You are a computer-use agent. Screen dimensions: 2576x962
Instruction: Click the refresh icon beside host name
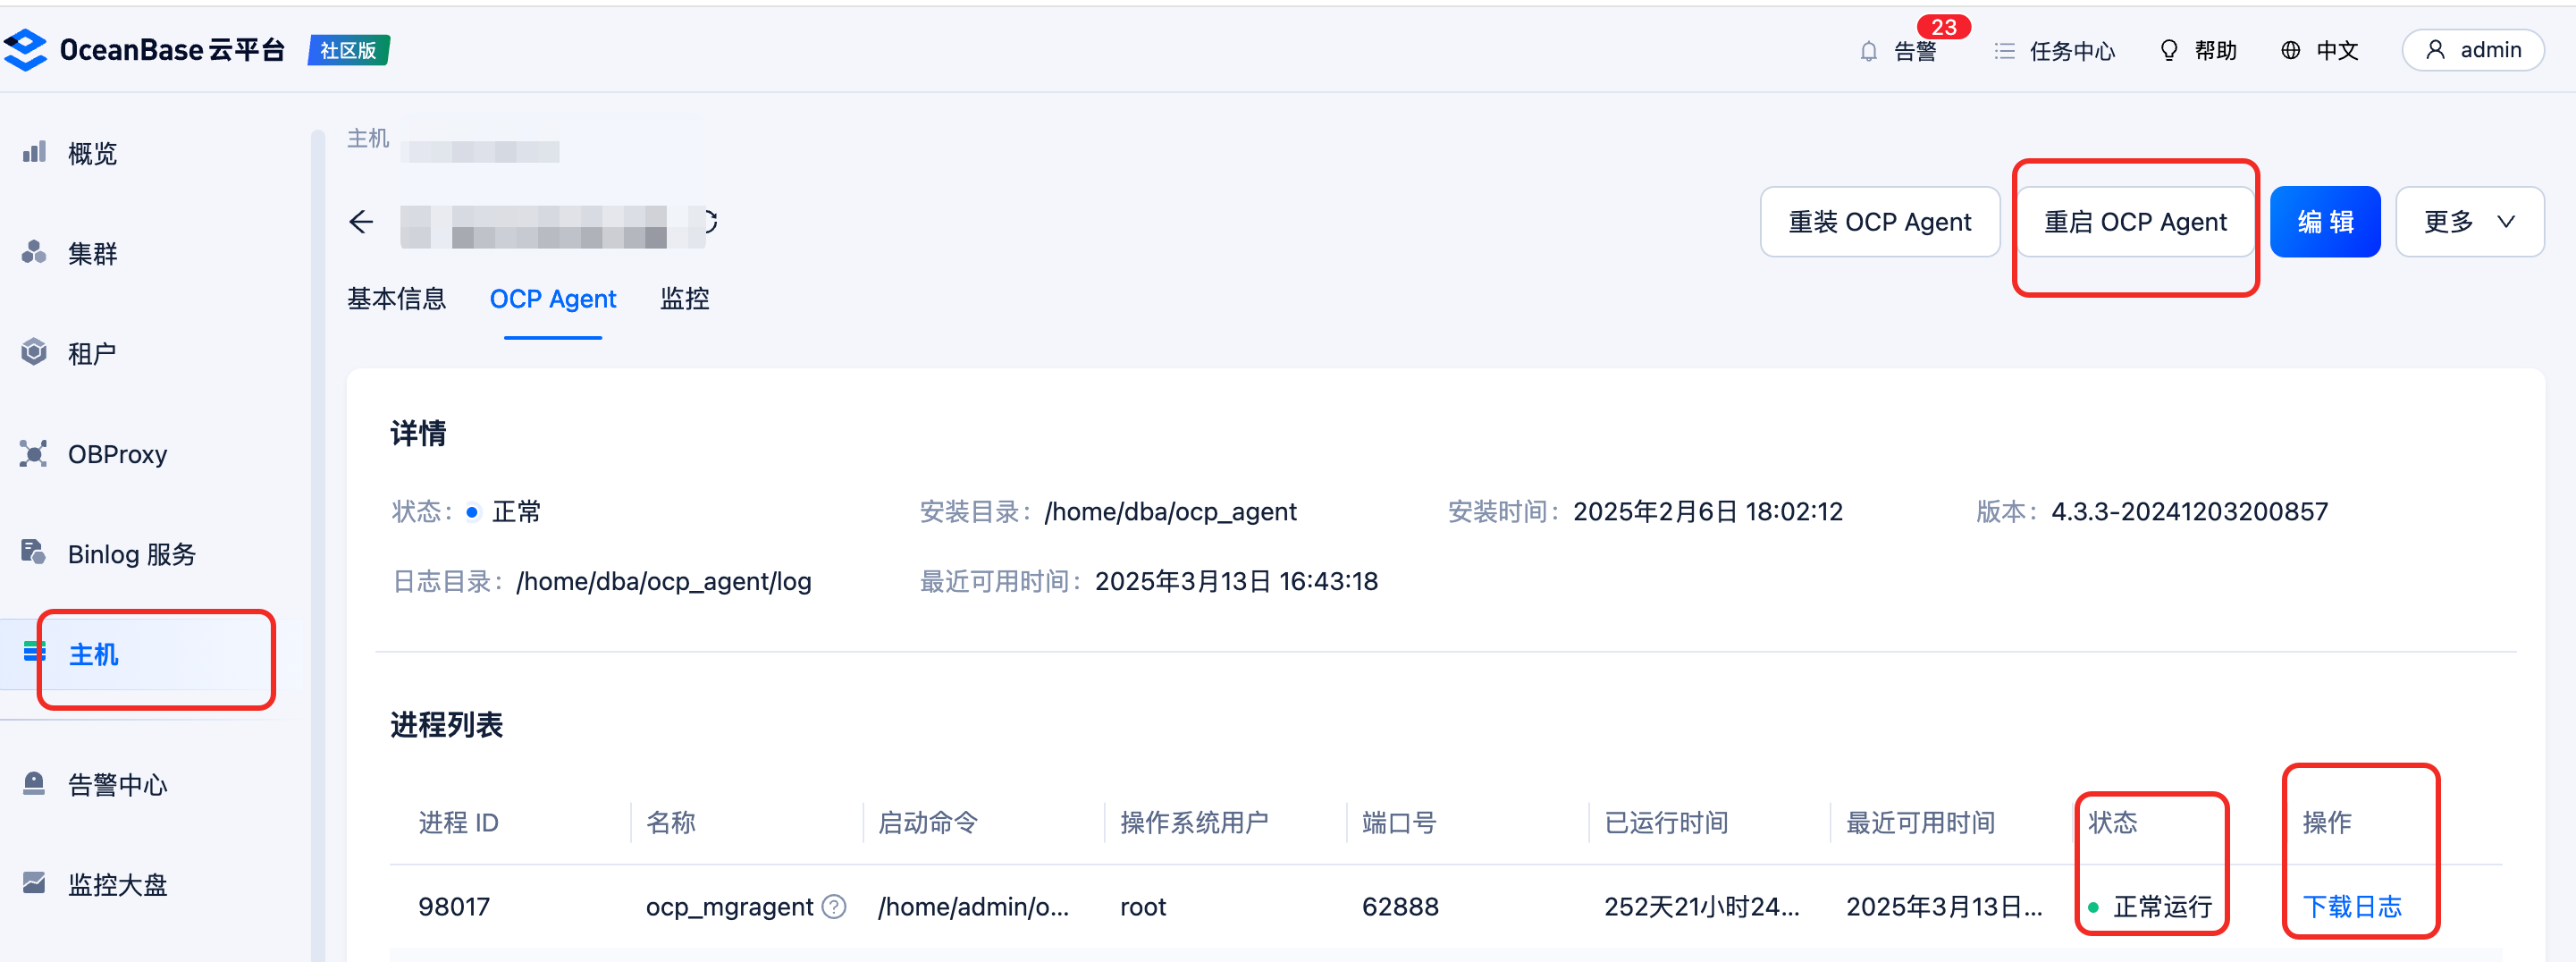(710, 222)
